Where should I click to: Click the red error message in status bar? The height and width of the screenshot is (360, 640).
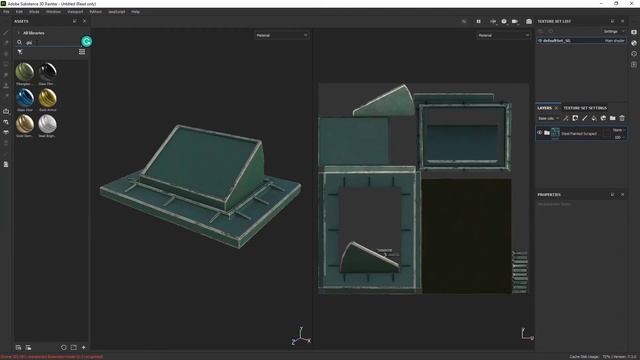(x=51, y=357)
